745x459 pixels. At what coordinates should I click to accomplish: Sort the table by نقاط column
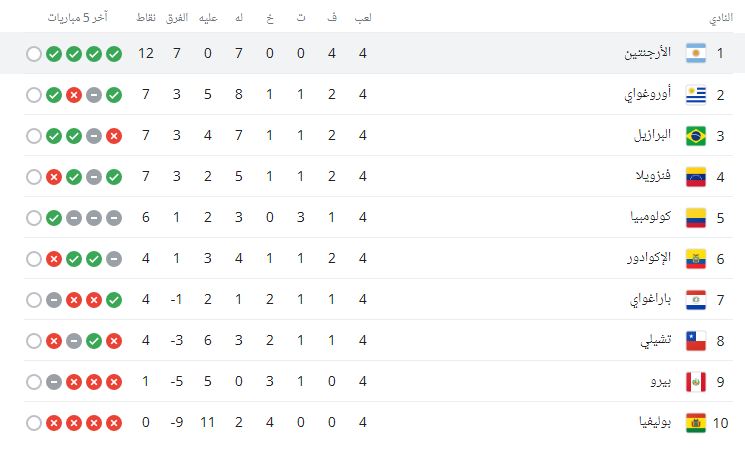tap(146, 19)
